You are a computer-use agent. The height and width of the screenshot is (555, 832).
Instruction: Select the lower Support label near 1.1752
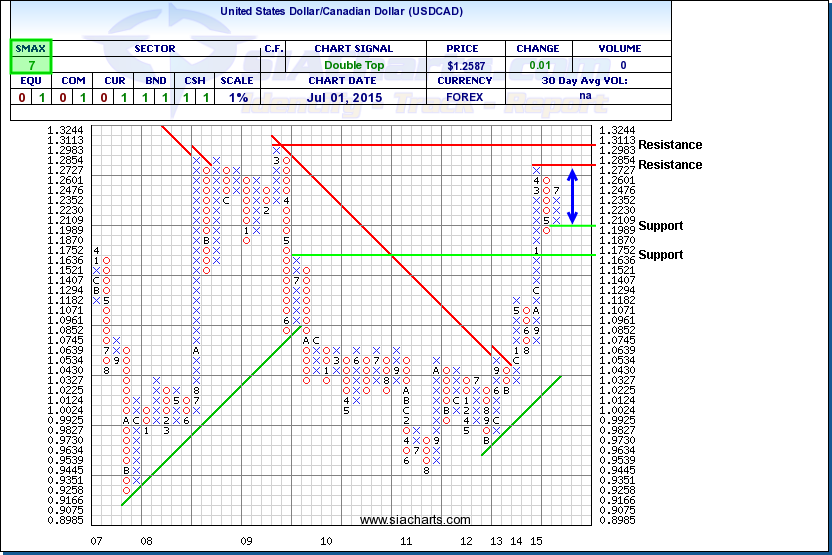pos(661,255)
